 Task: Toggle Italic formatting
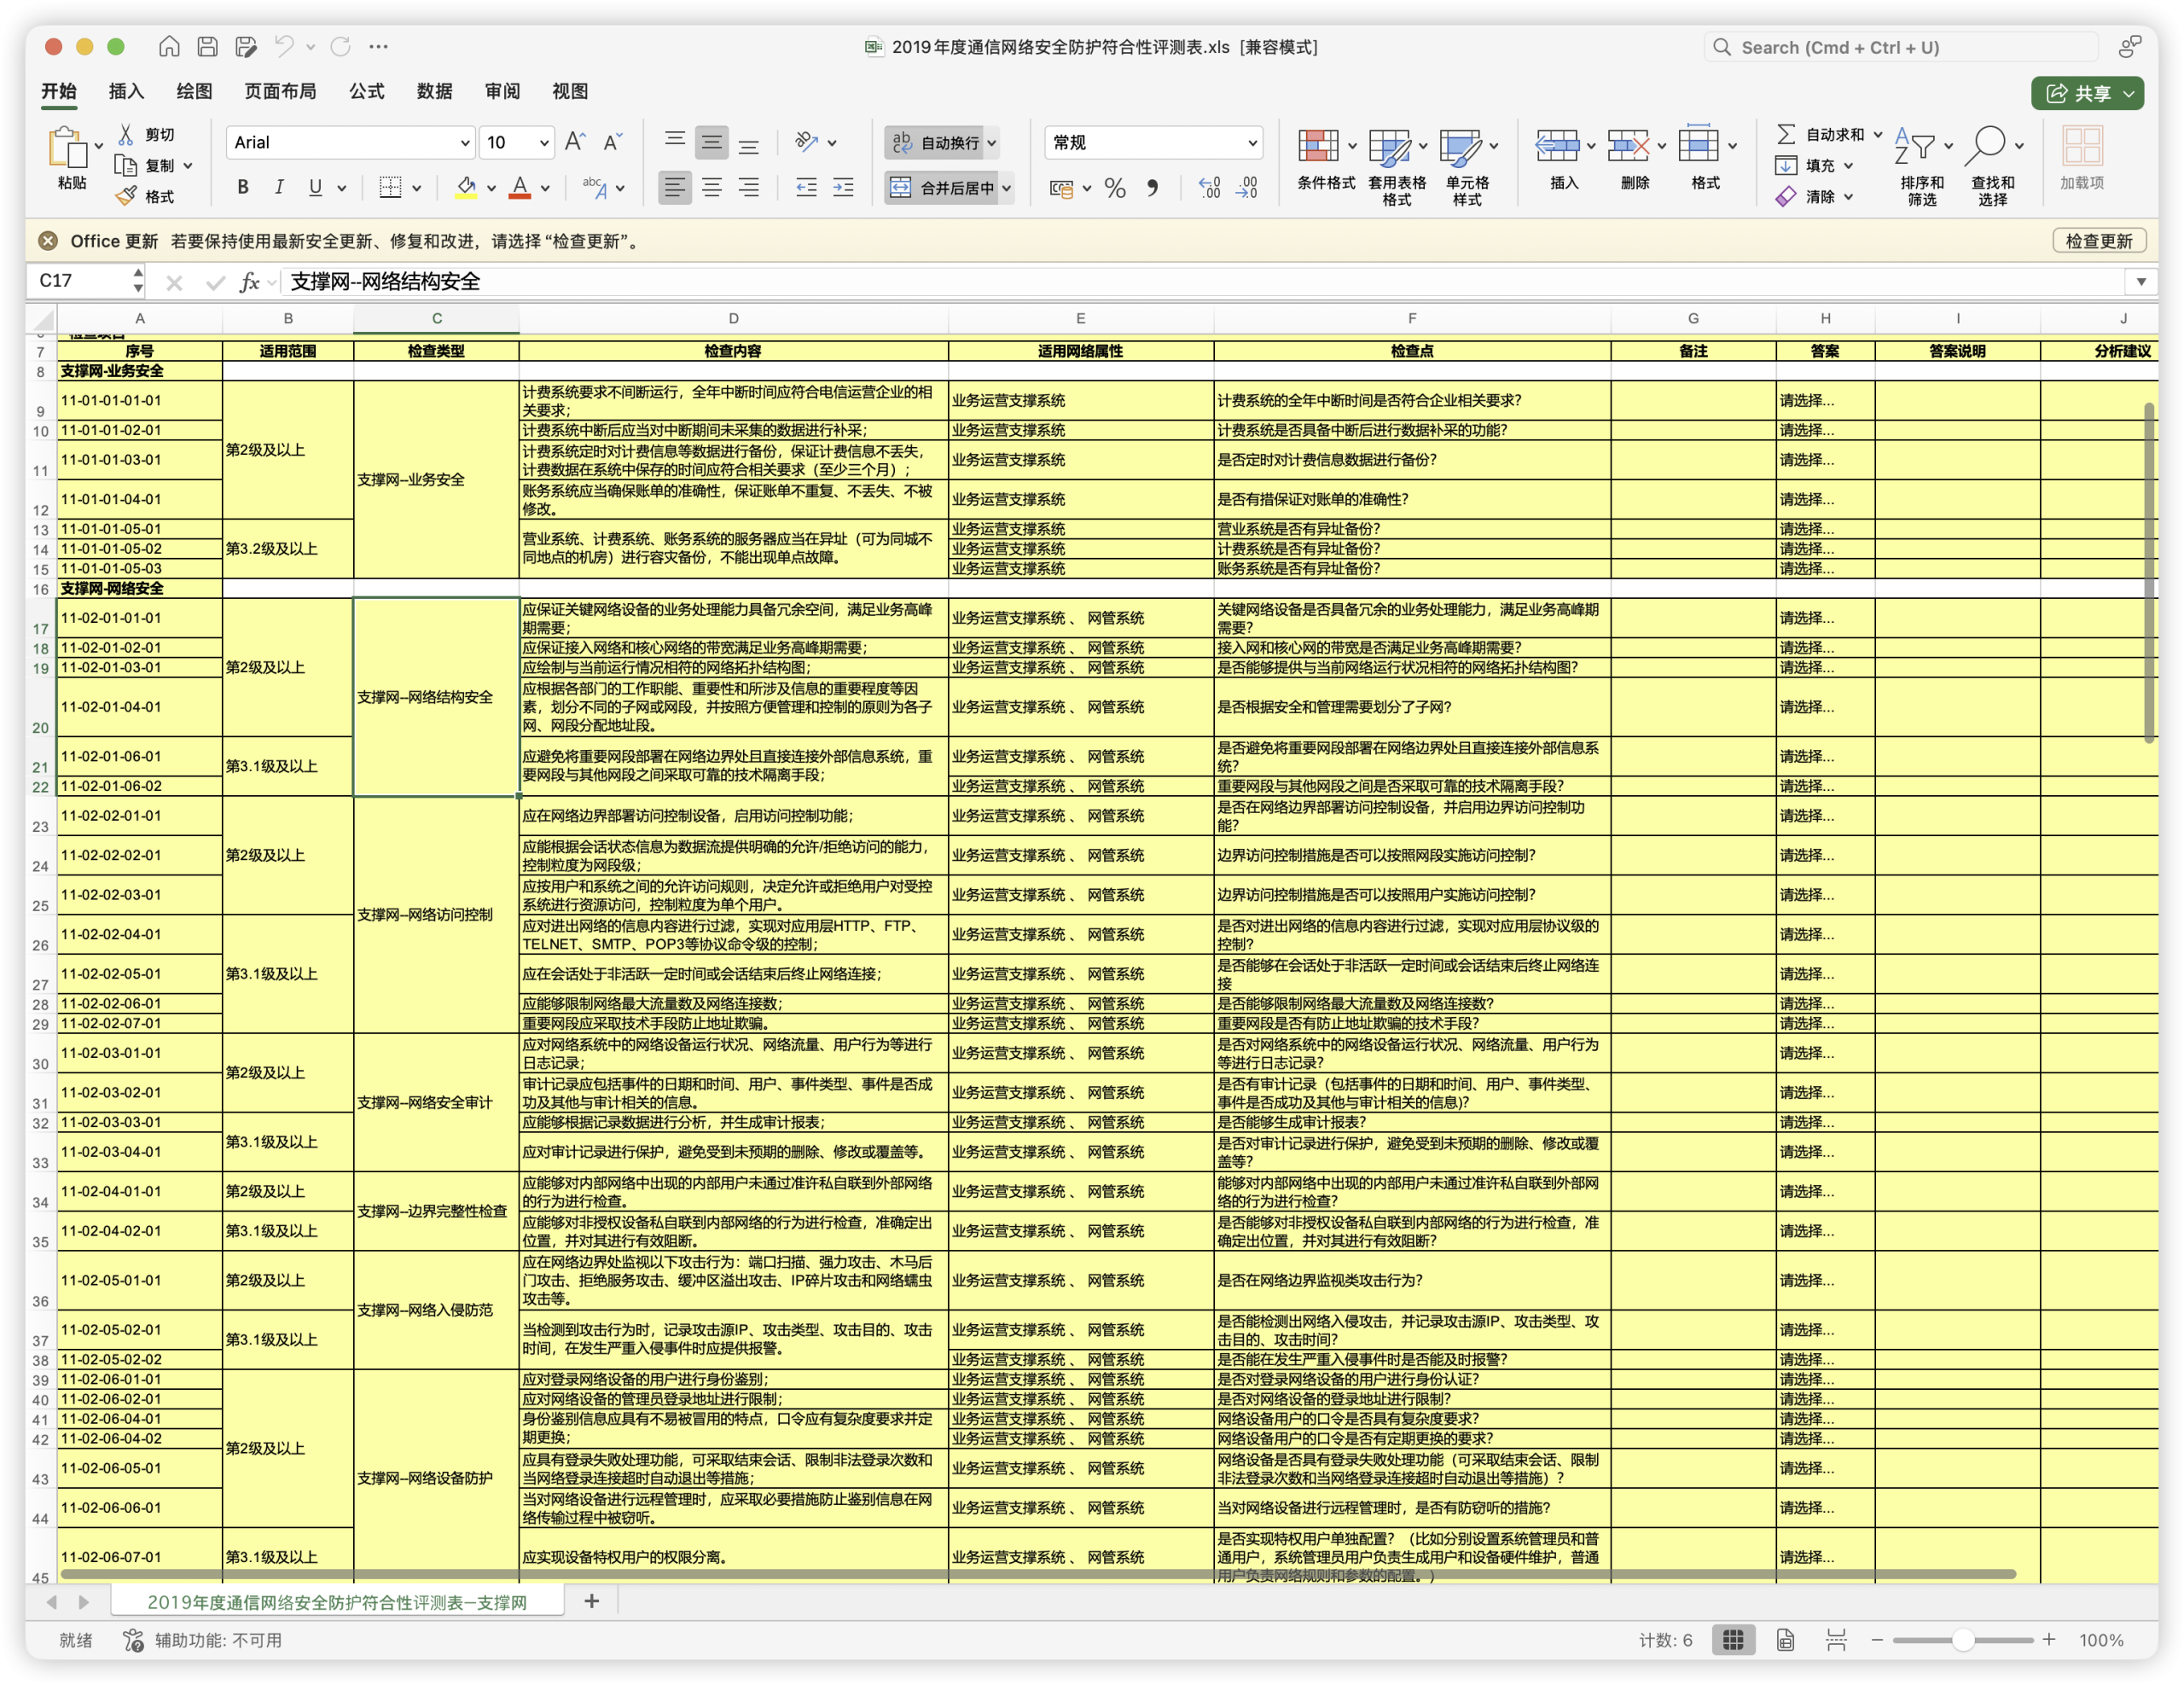[x=279, y=188]
